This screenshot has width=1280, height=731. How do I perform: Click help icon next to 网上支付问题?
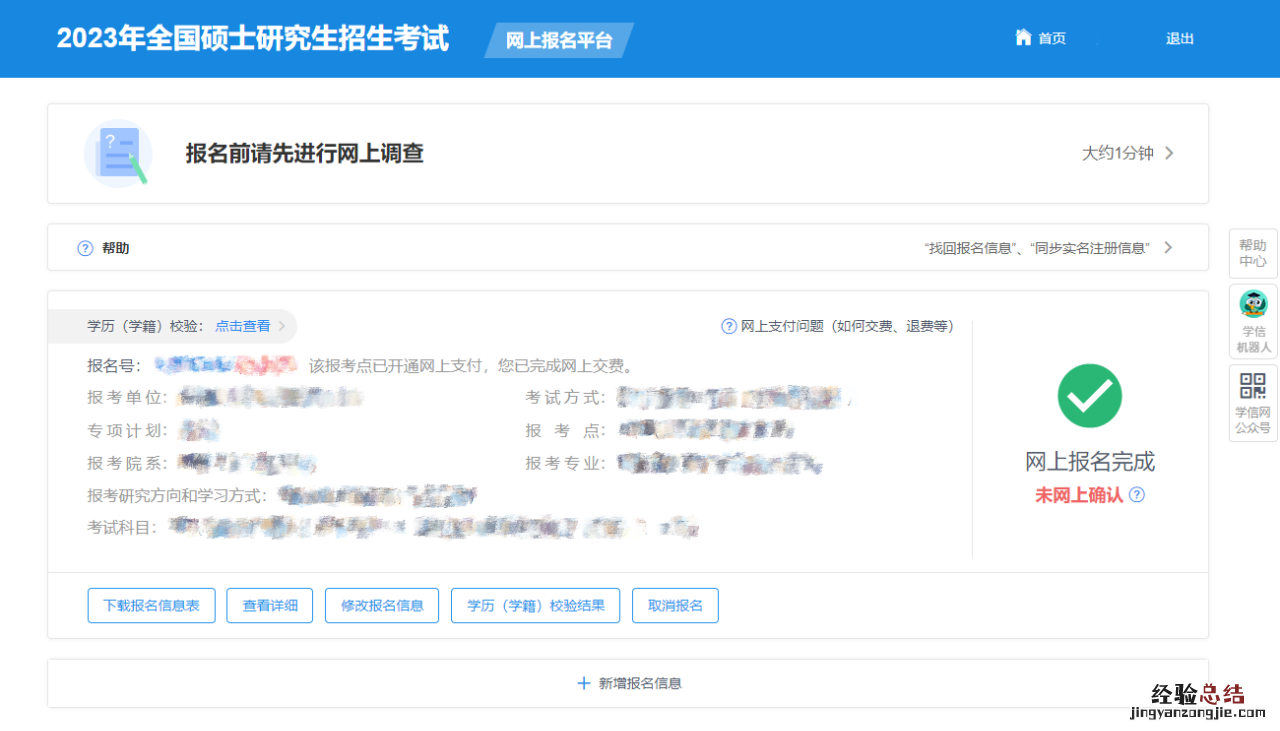pyautogui.click(x=729, y=326)
